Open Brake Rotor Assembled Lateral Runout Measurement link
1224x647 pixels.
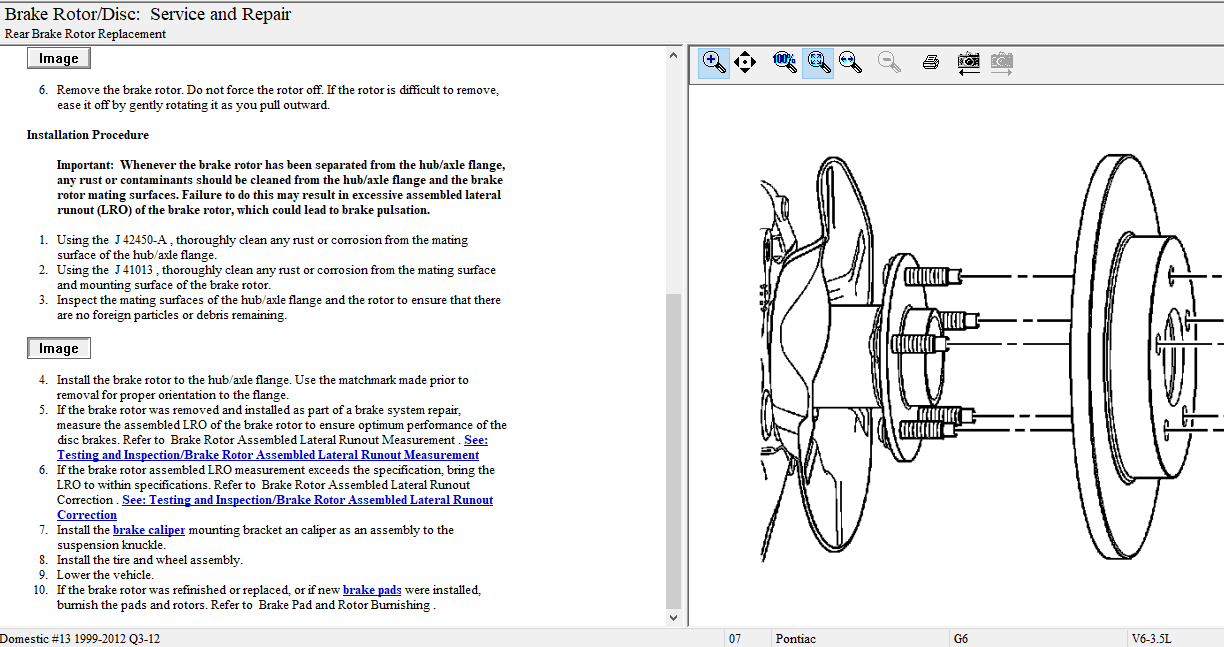point(267,455)
